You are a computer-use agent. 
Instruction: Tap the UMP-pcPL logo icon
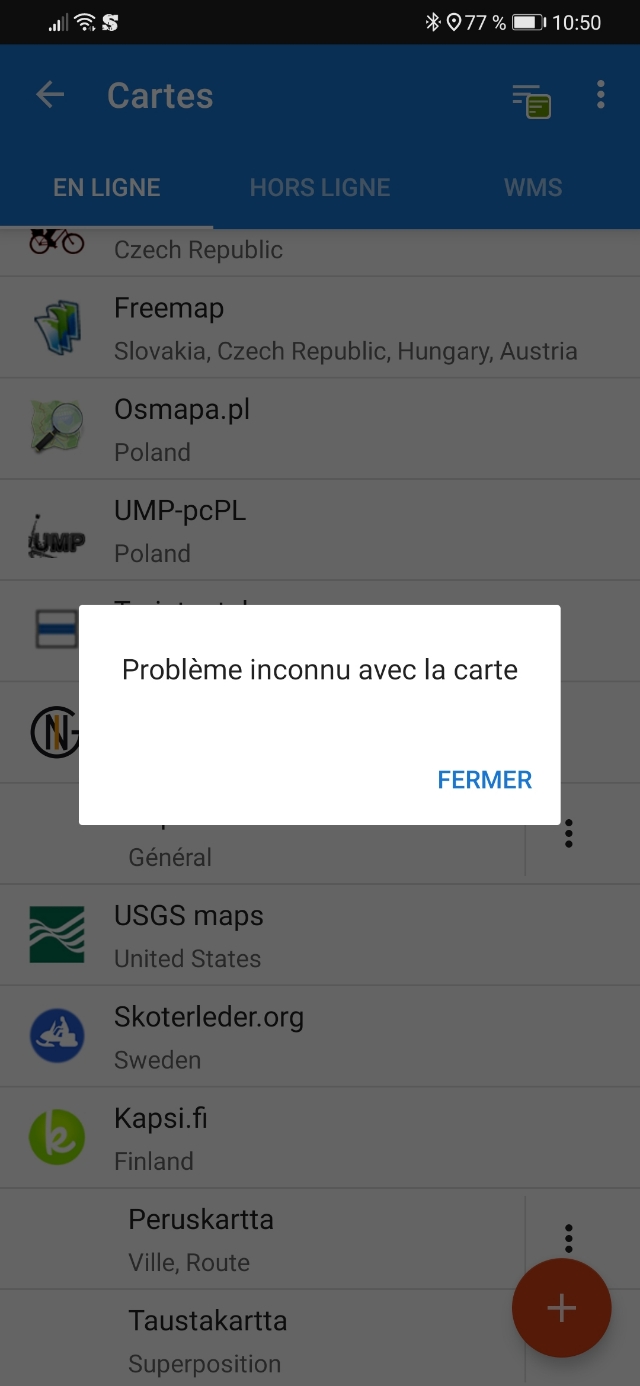click(57, 530)
